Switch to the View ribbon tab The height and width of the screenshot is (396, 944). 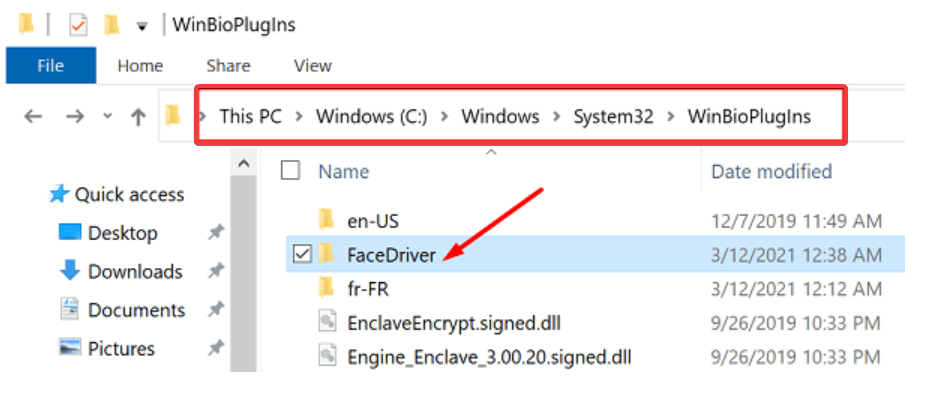coord(312,65)
